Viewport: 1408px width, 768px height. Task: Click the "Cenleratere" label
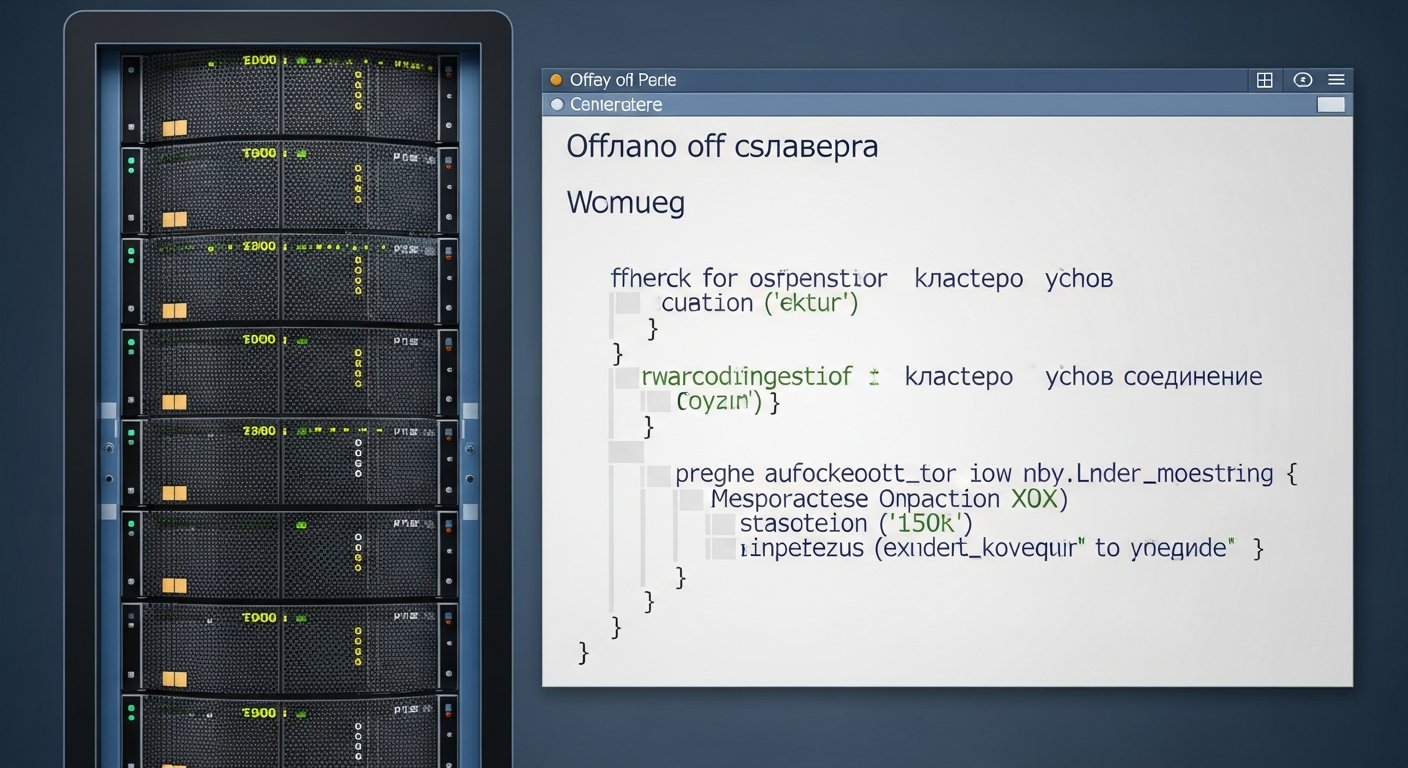pyautogui.click(x=616, y=104)
